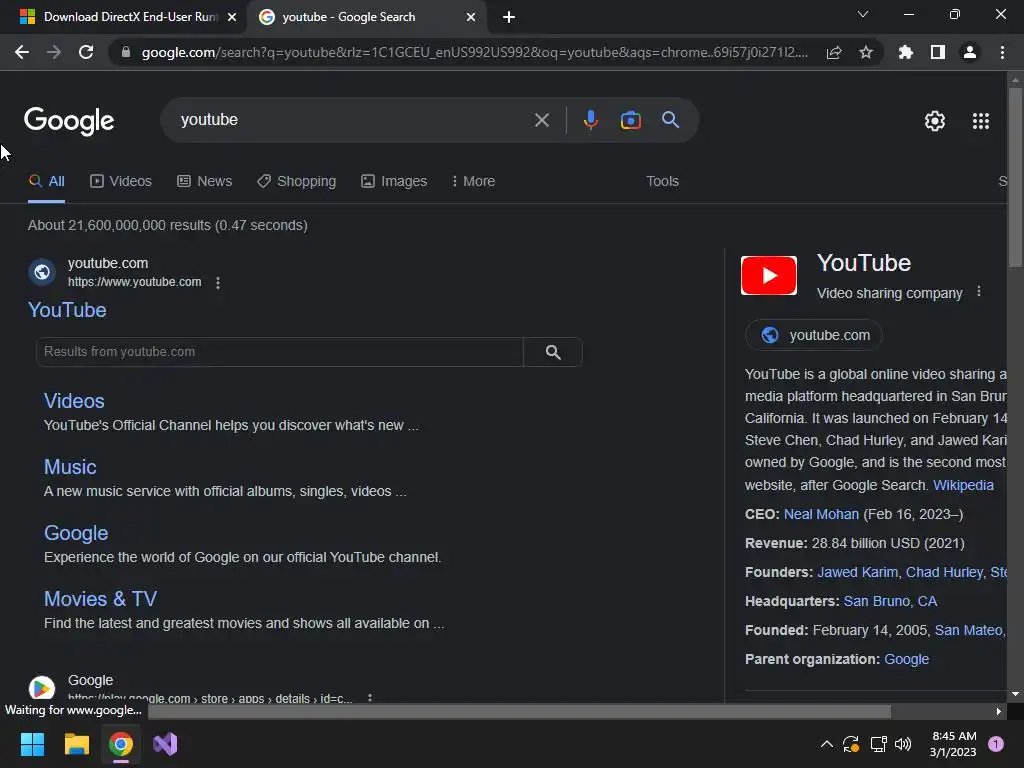This screenshot has height=768, width=1024.
Task: Bookmark this tab with the star icon
Action: [x=866, y=52]
